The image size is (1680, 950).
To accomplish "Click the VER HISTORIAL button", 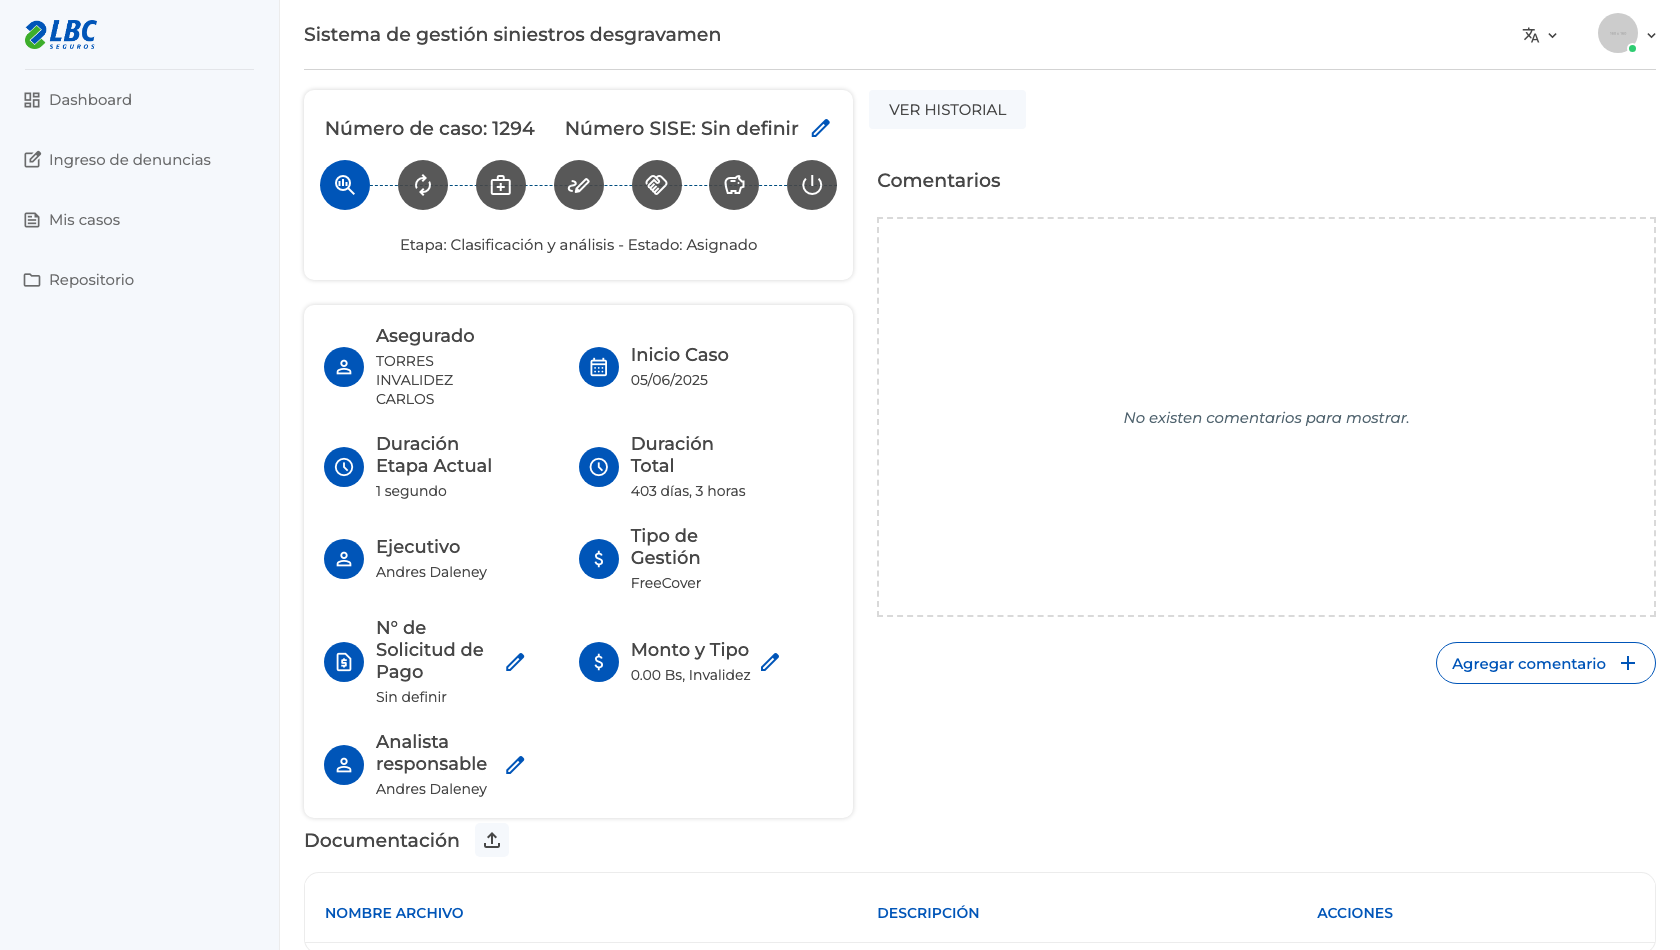I will coord(947,110).
